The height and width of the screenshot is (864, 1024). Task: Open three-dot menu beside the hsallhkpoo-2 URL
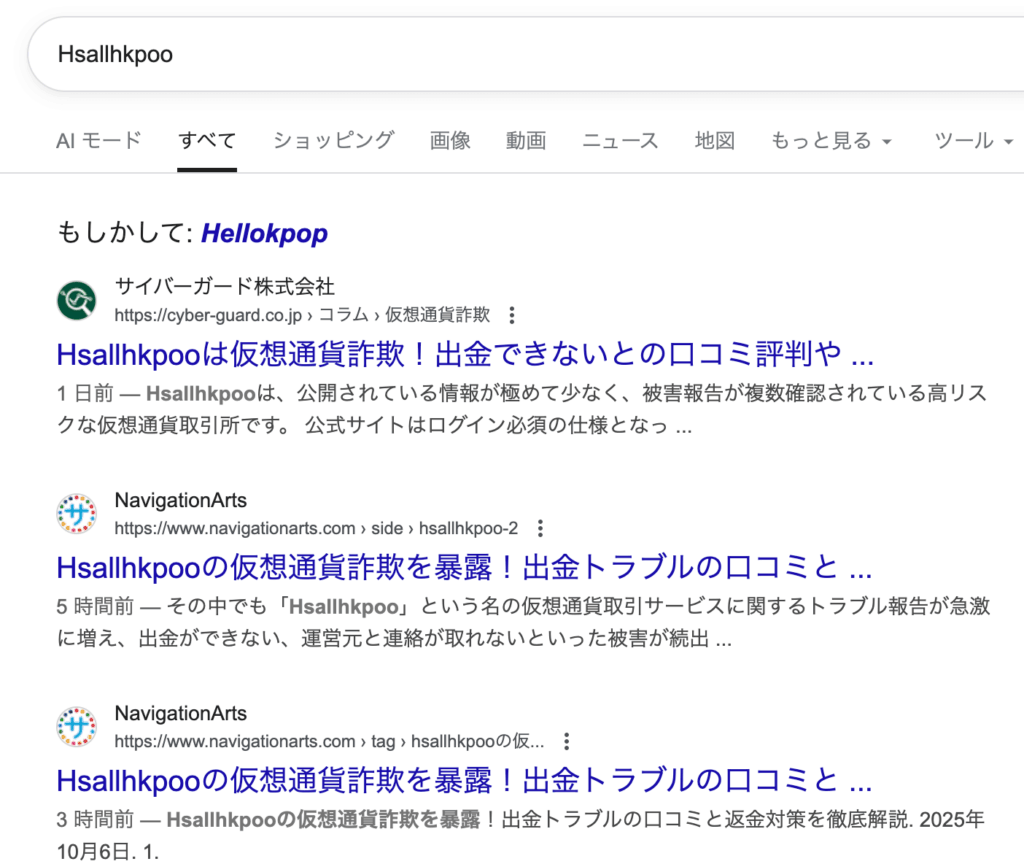[540, 528]
